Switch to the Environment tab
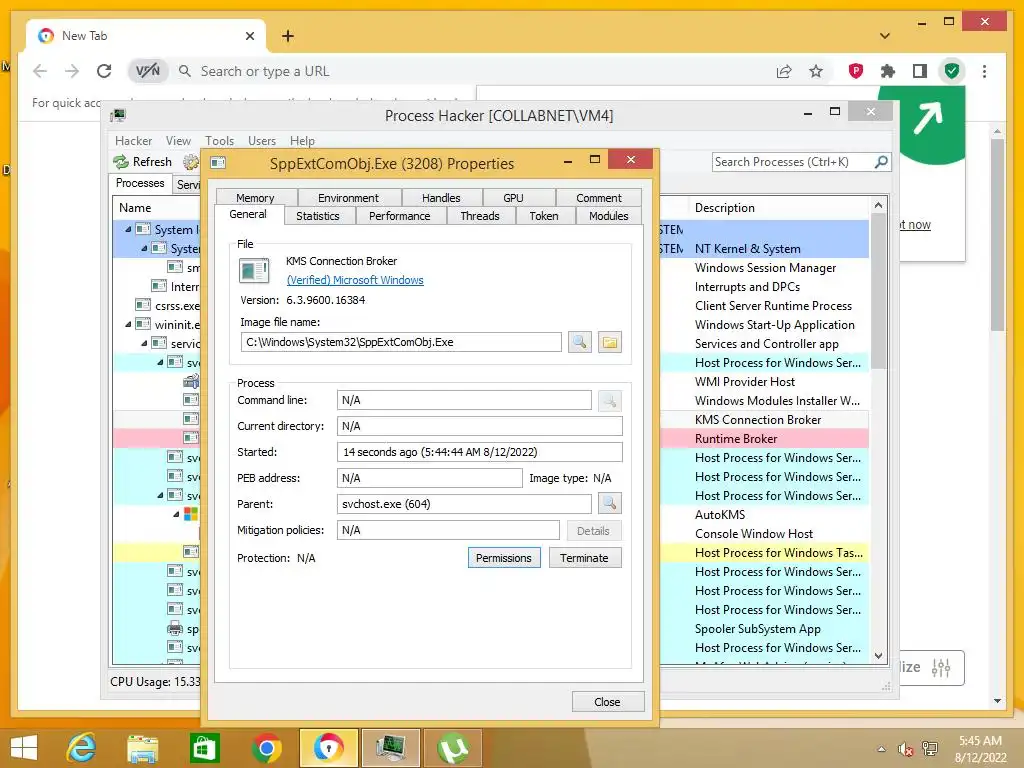The width and height of the screenshot is (1024, 768). (348, 198)
